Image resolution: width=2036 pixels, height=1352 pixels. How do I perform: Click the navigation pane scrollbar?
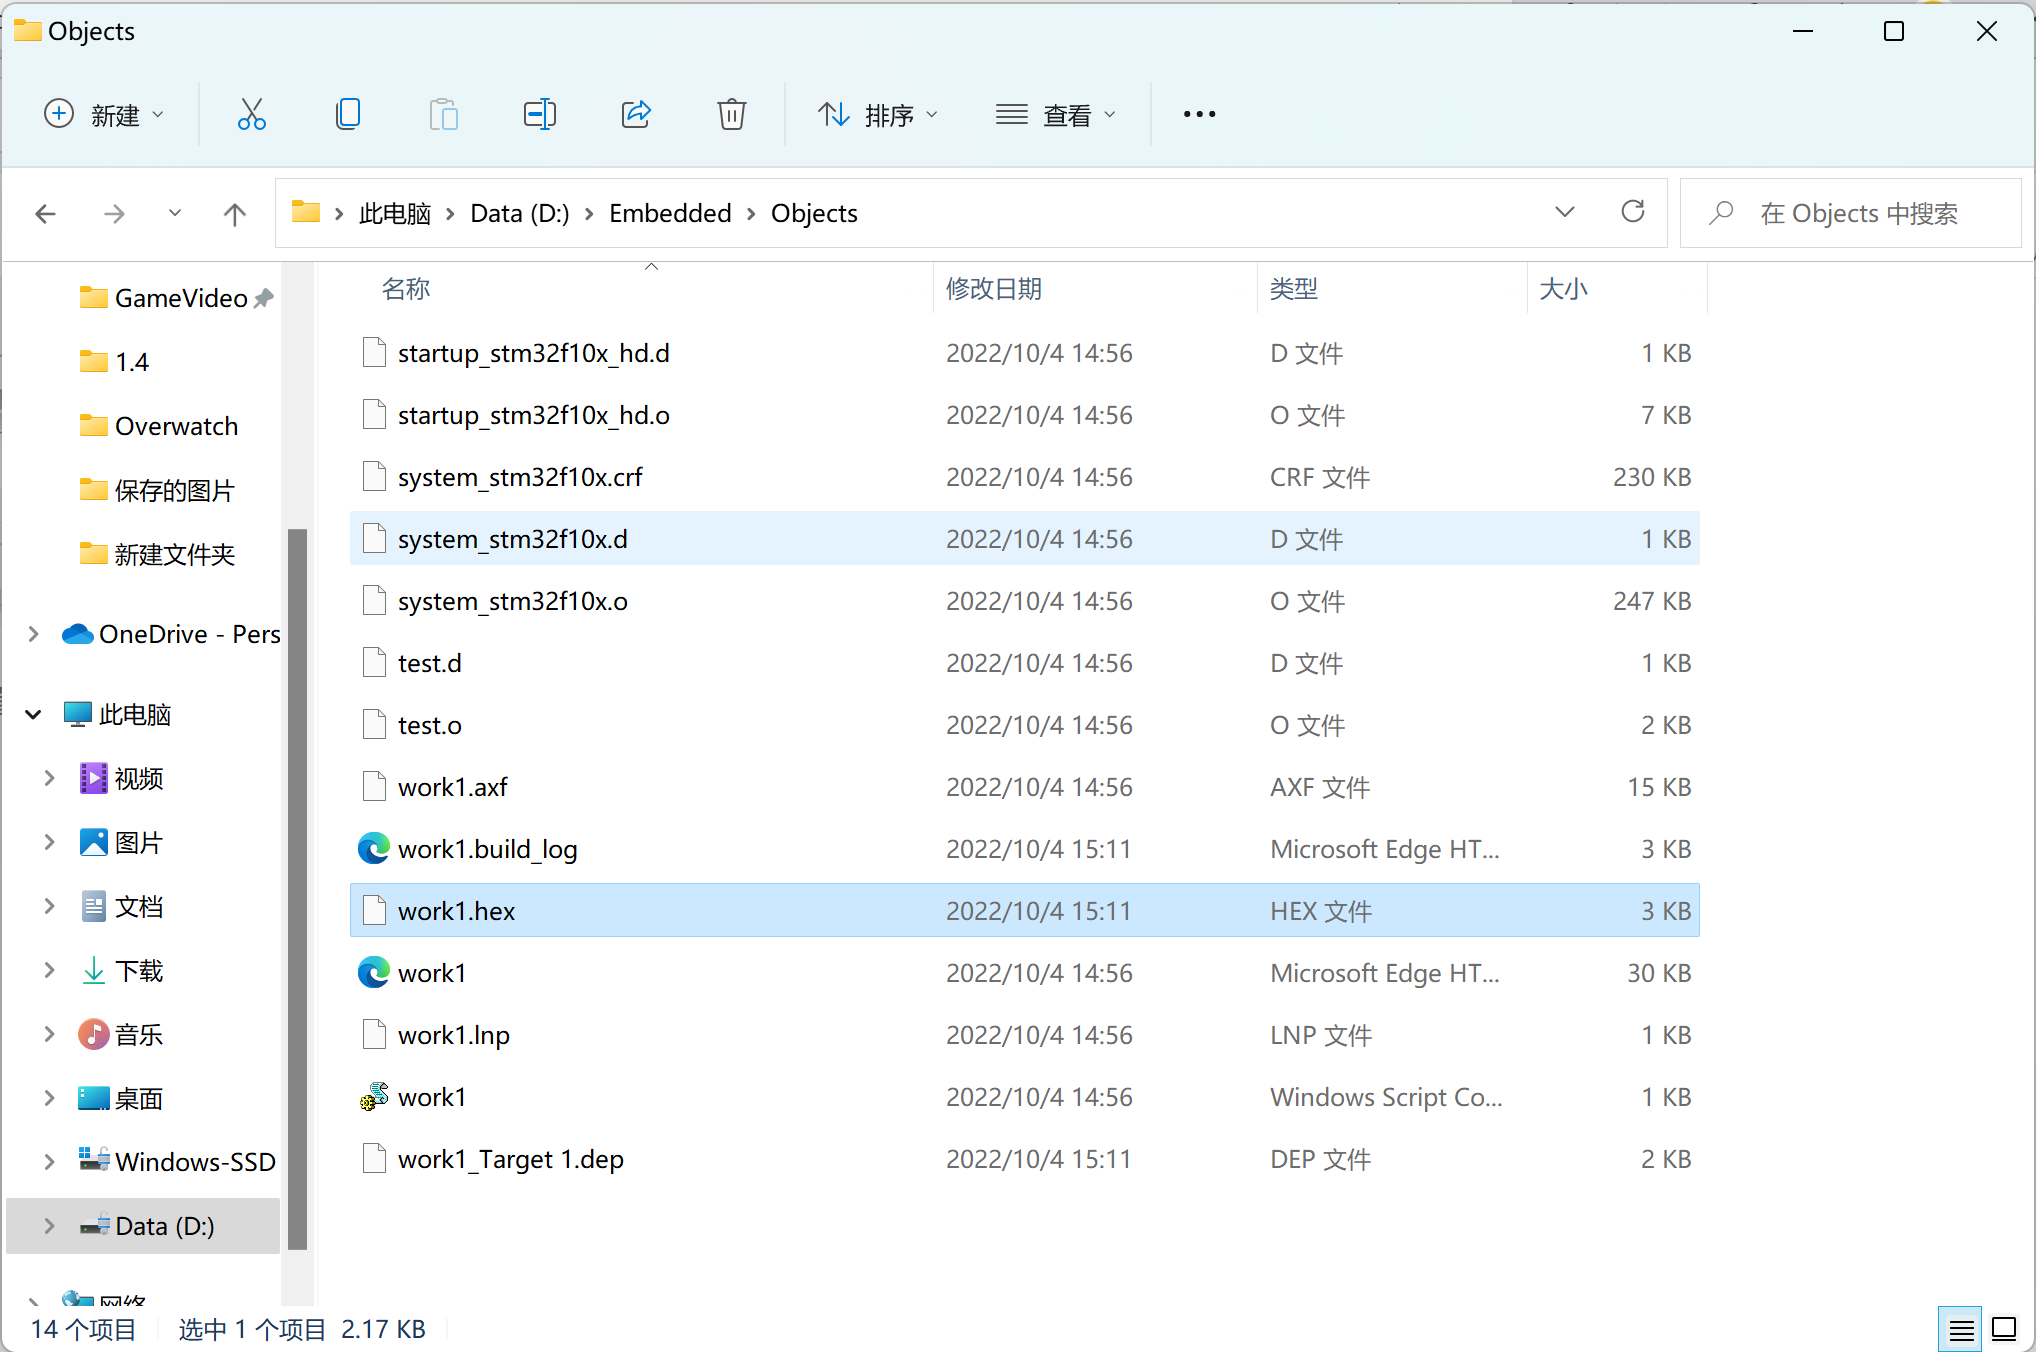(x=297, y=888)
